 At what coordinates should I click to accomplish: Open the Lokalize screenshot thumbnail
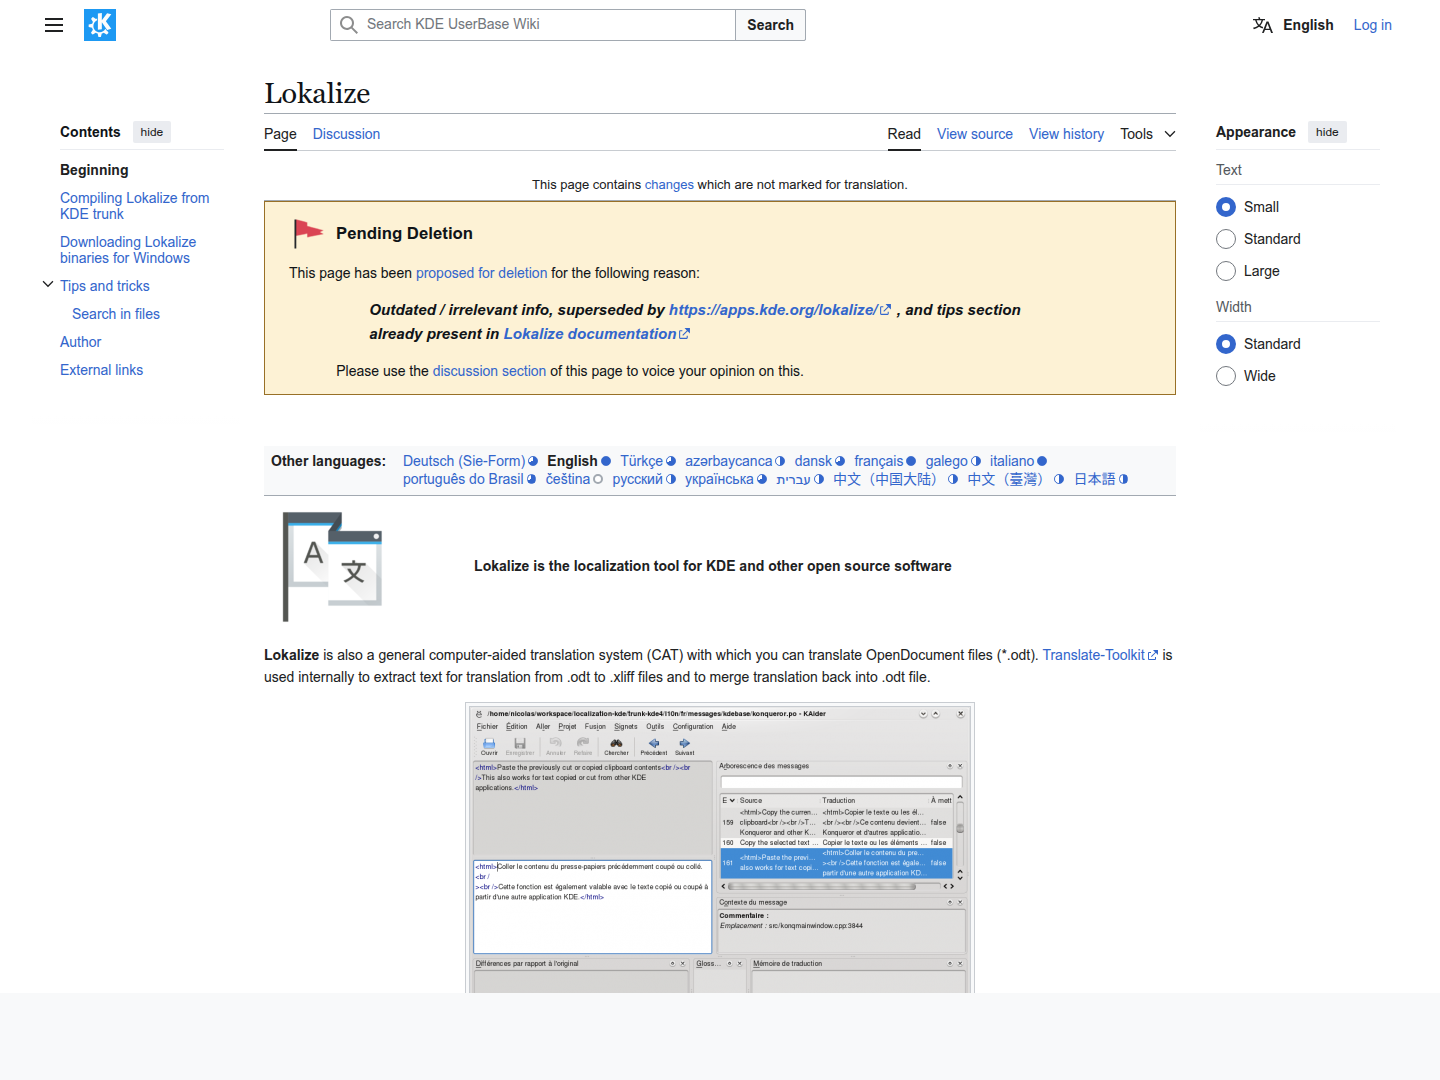click(720, 848)
